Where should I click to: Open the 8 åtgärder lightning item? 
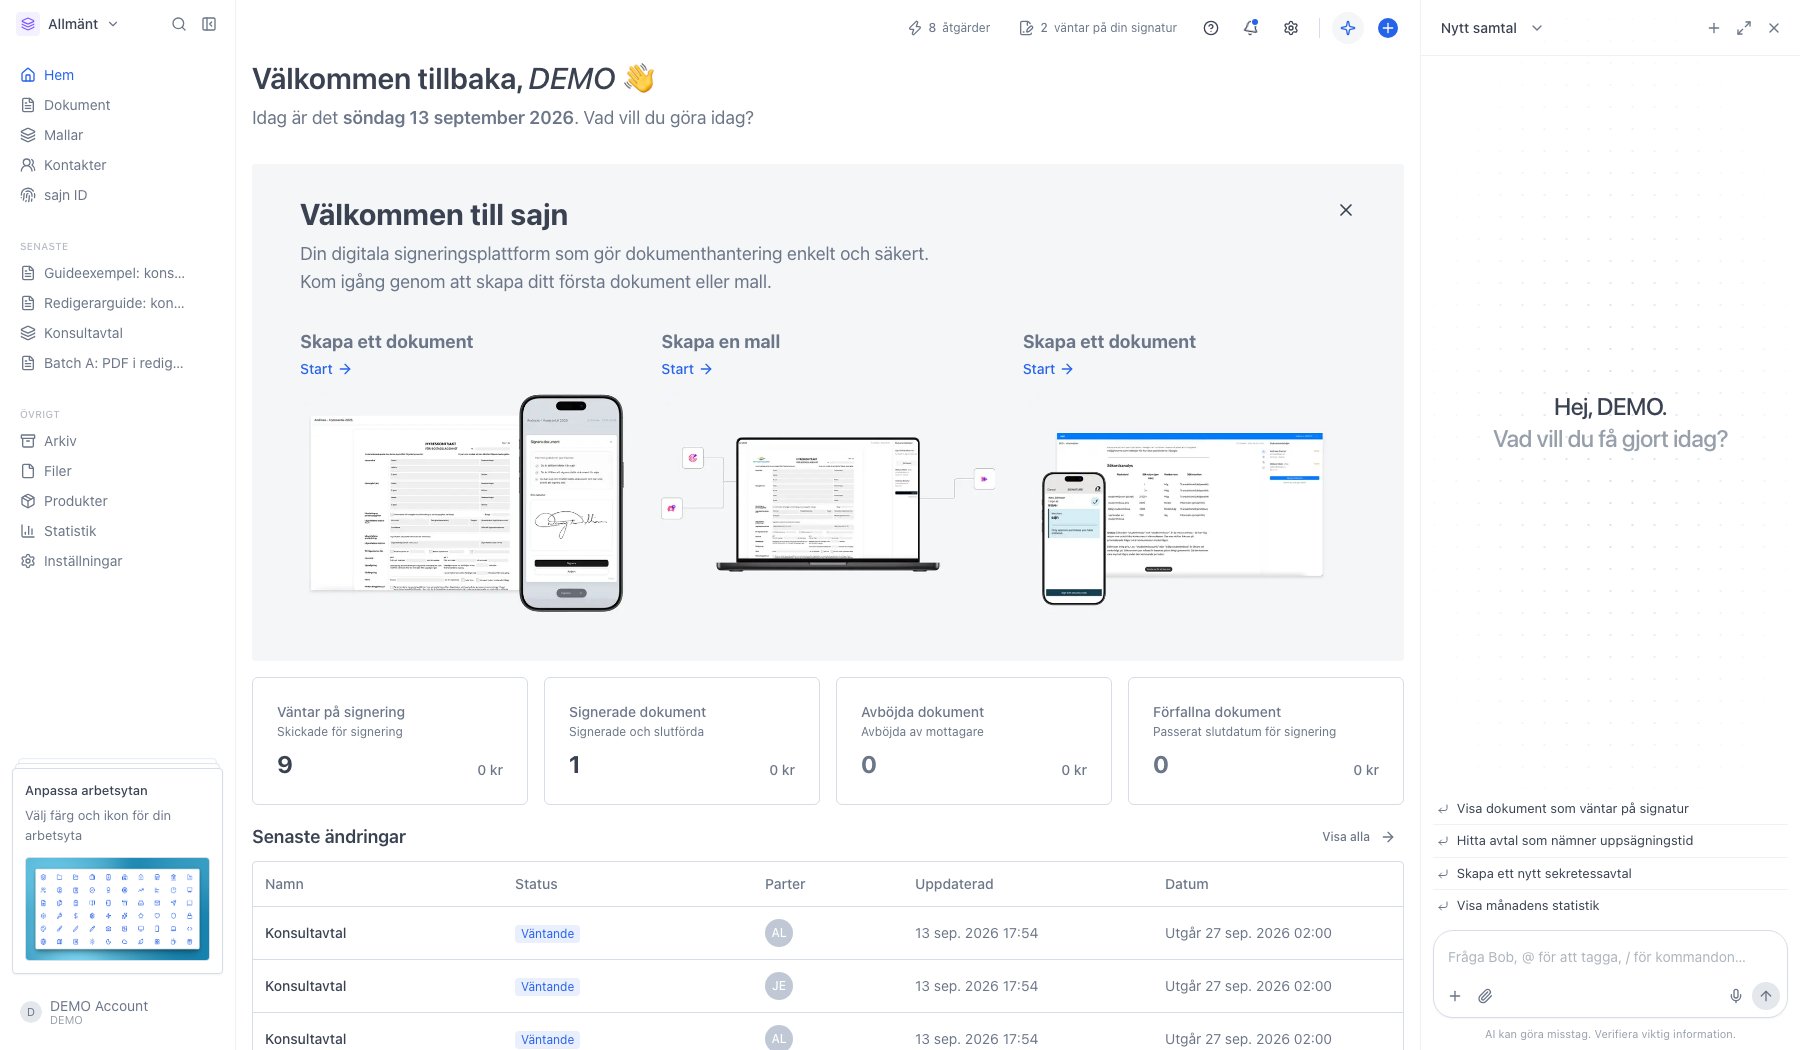(x=948, y=28)
